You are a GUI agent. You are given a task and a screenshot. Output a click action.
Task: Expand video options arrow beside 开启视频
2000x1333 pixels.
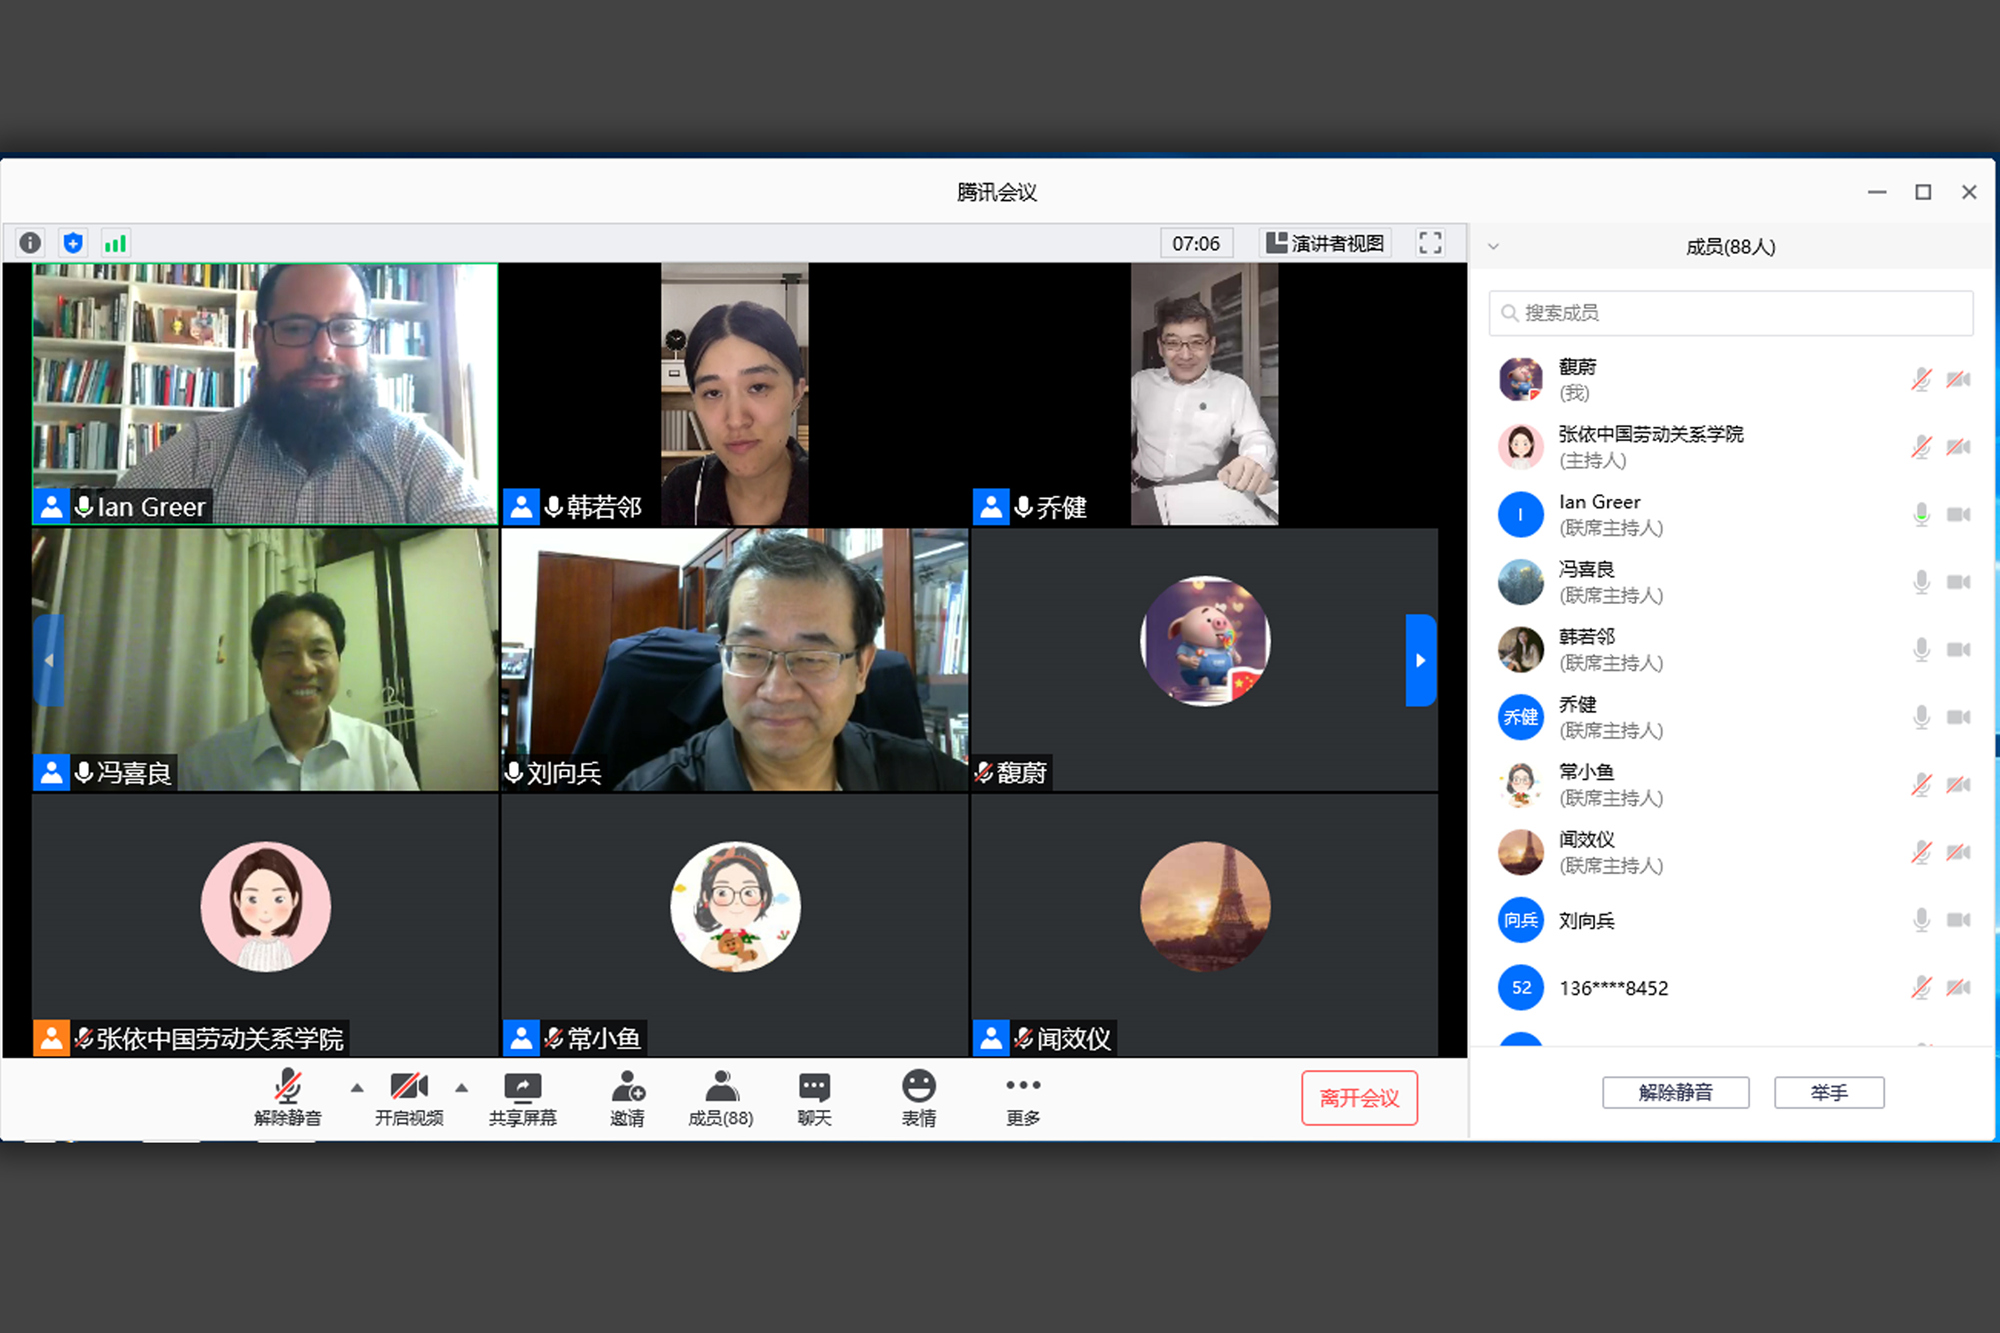(461, 1088)
